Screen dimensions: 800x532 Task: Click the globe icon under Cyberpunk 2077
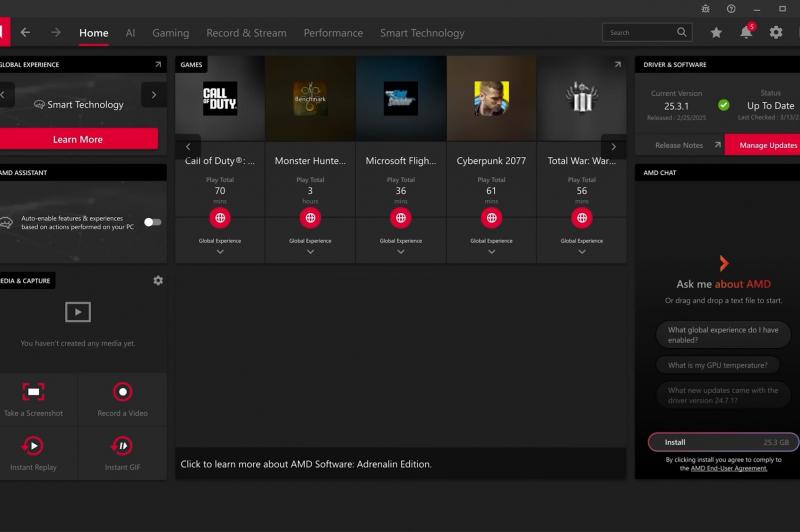pyautogui.click(x=491, y=217)
